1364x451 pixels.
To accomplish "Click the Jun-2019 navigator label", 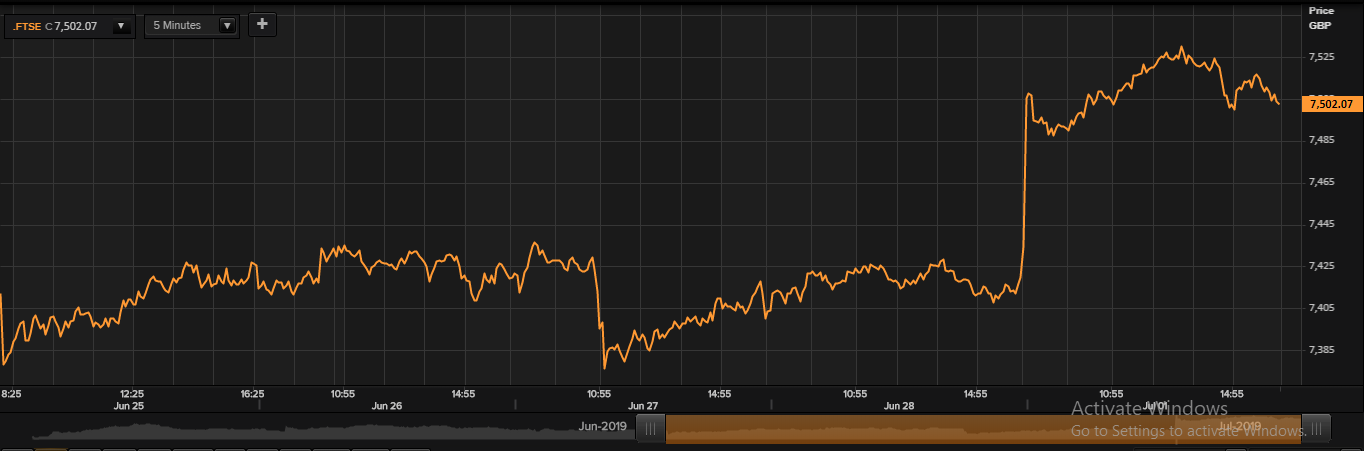I will (603, 426).
